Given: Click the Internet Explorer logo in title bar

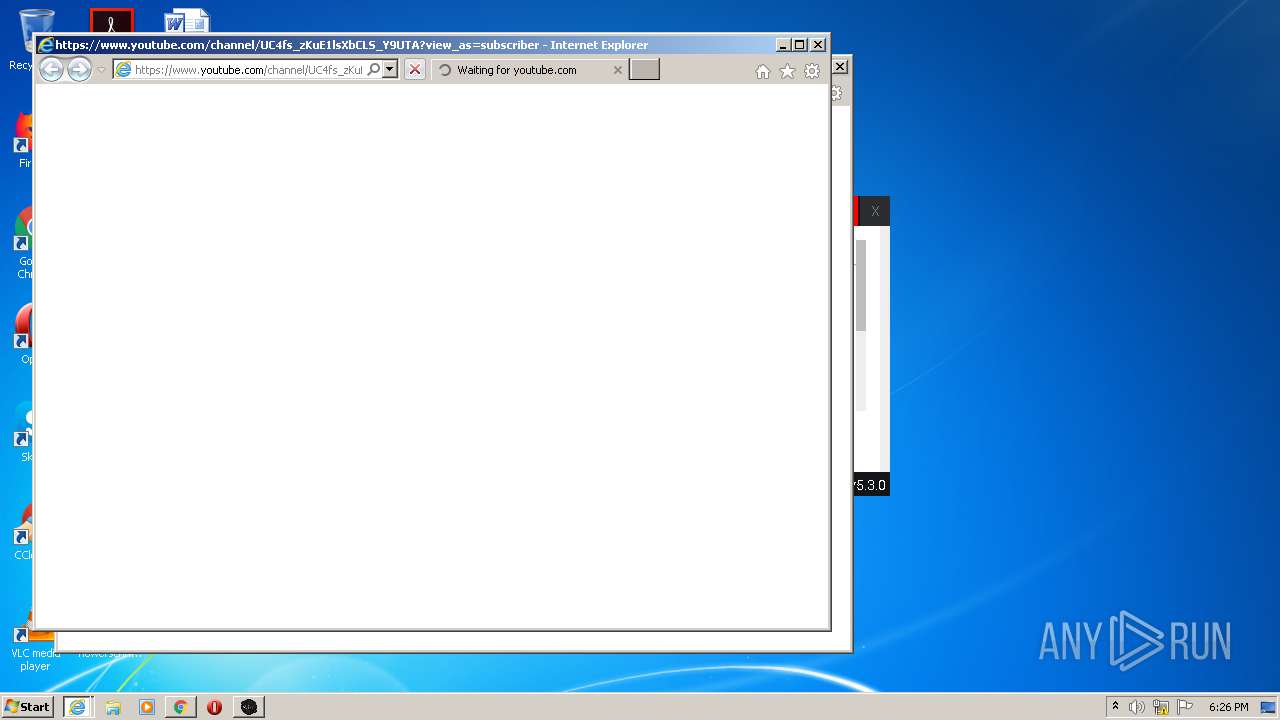Looking at the screenshot, I should click(45, 45).
